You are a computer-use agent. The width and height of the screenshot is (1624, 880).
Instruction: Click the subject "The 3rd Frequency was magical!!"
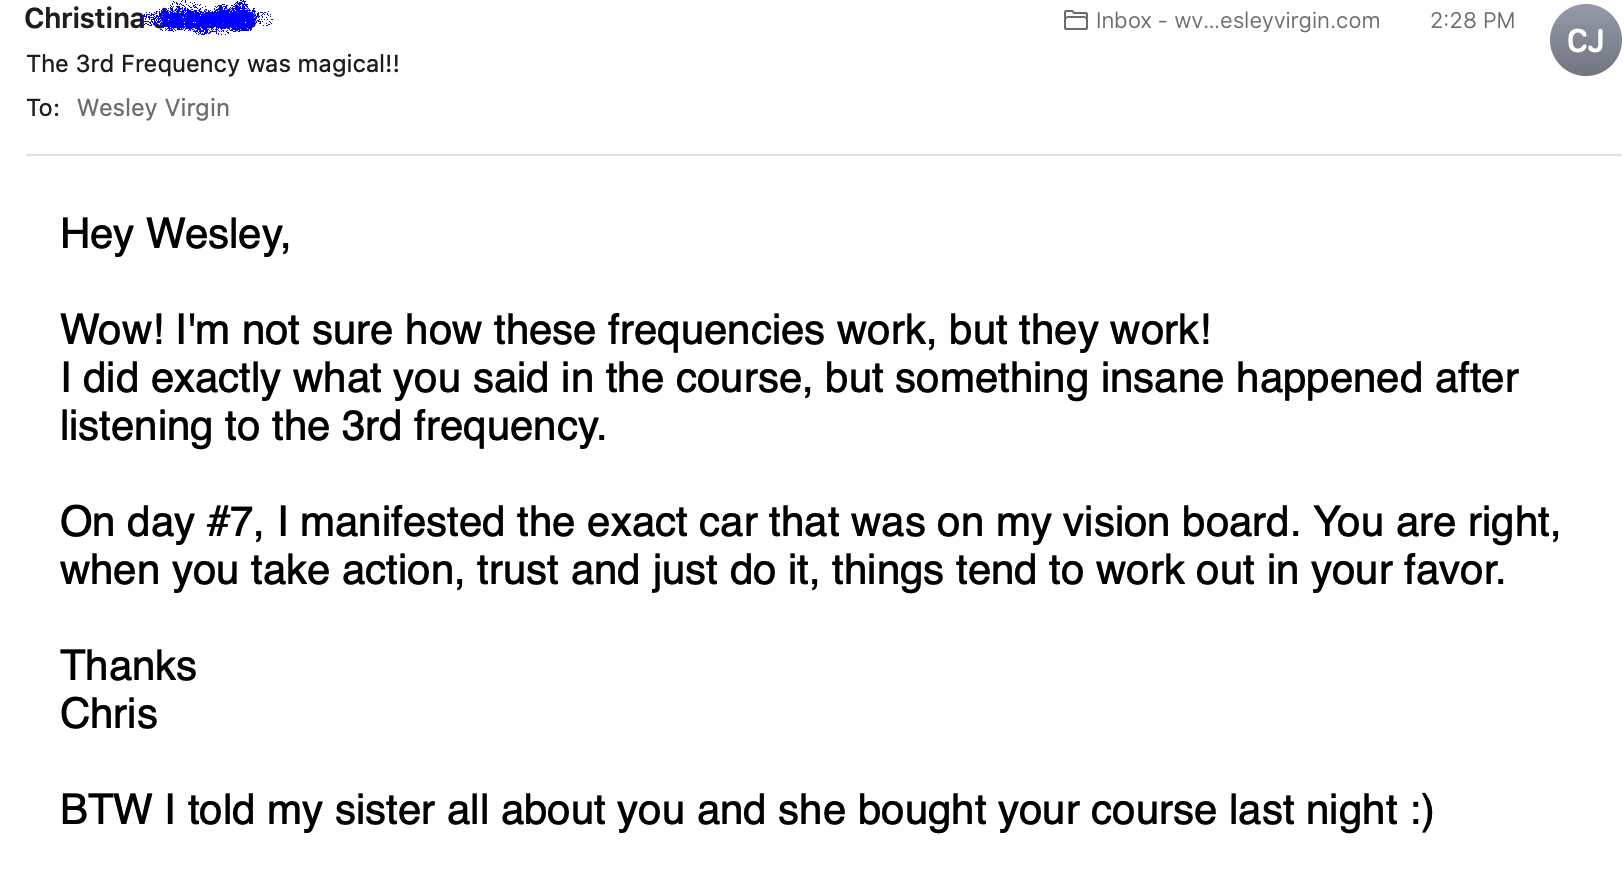coord(213,64)
